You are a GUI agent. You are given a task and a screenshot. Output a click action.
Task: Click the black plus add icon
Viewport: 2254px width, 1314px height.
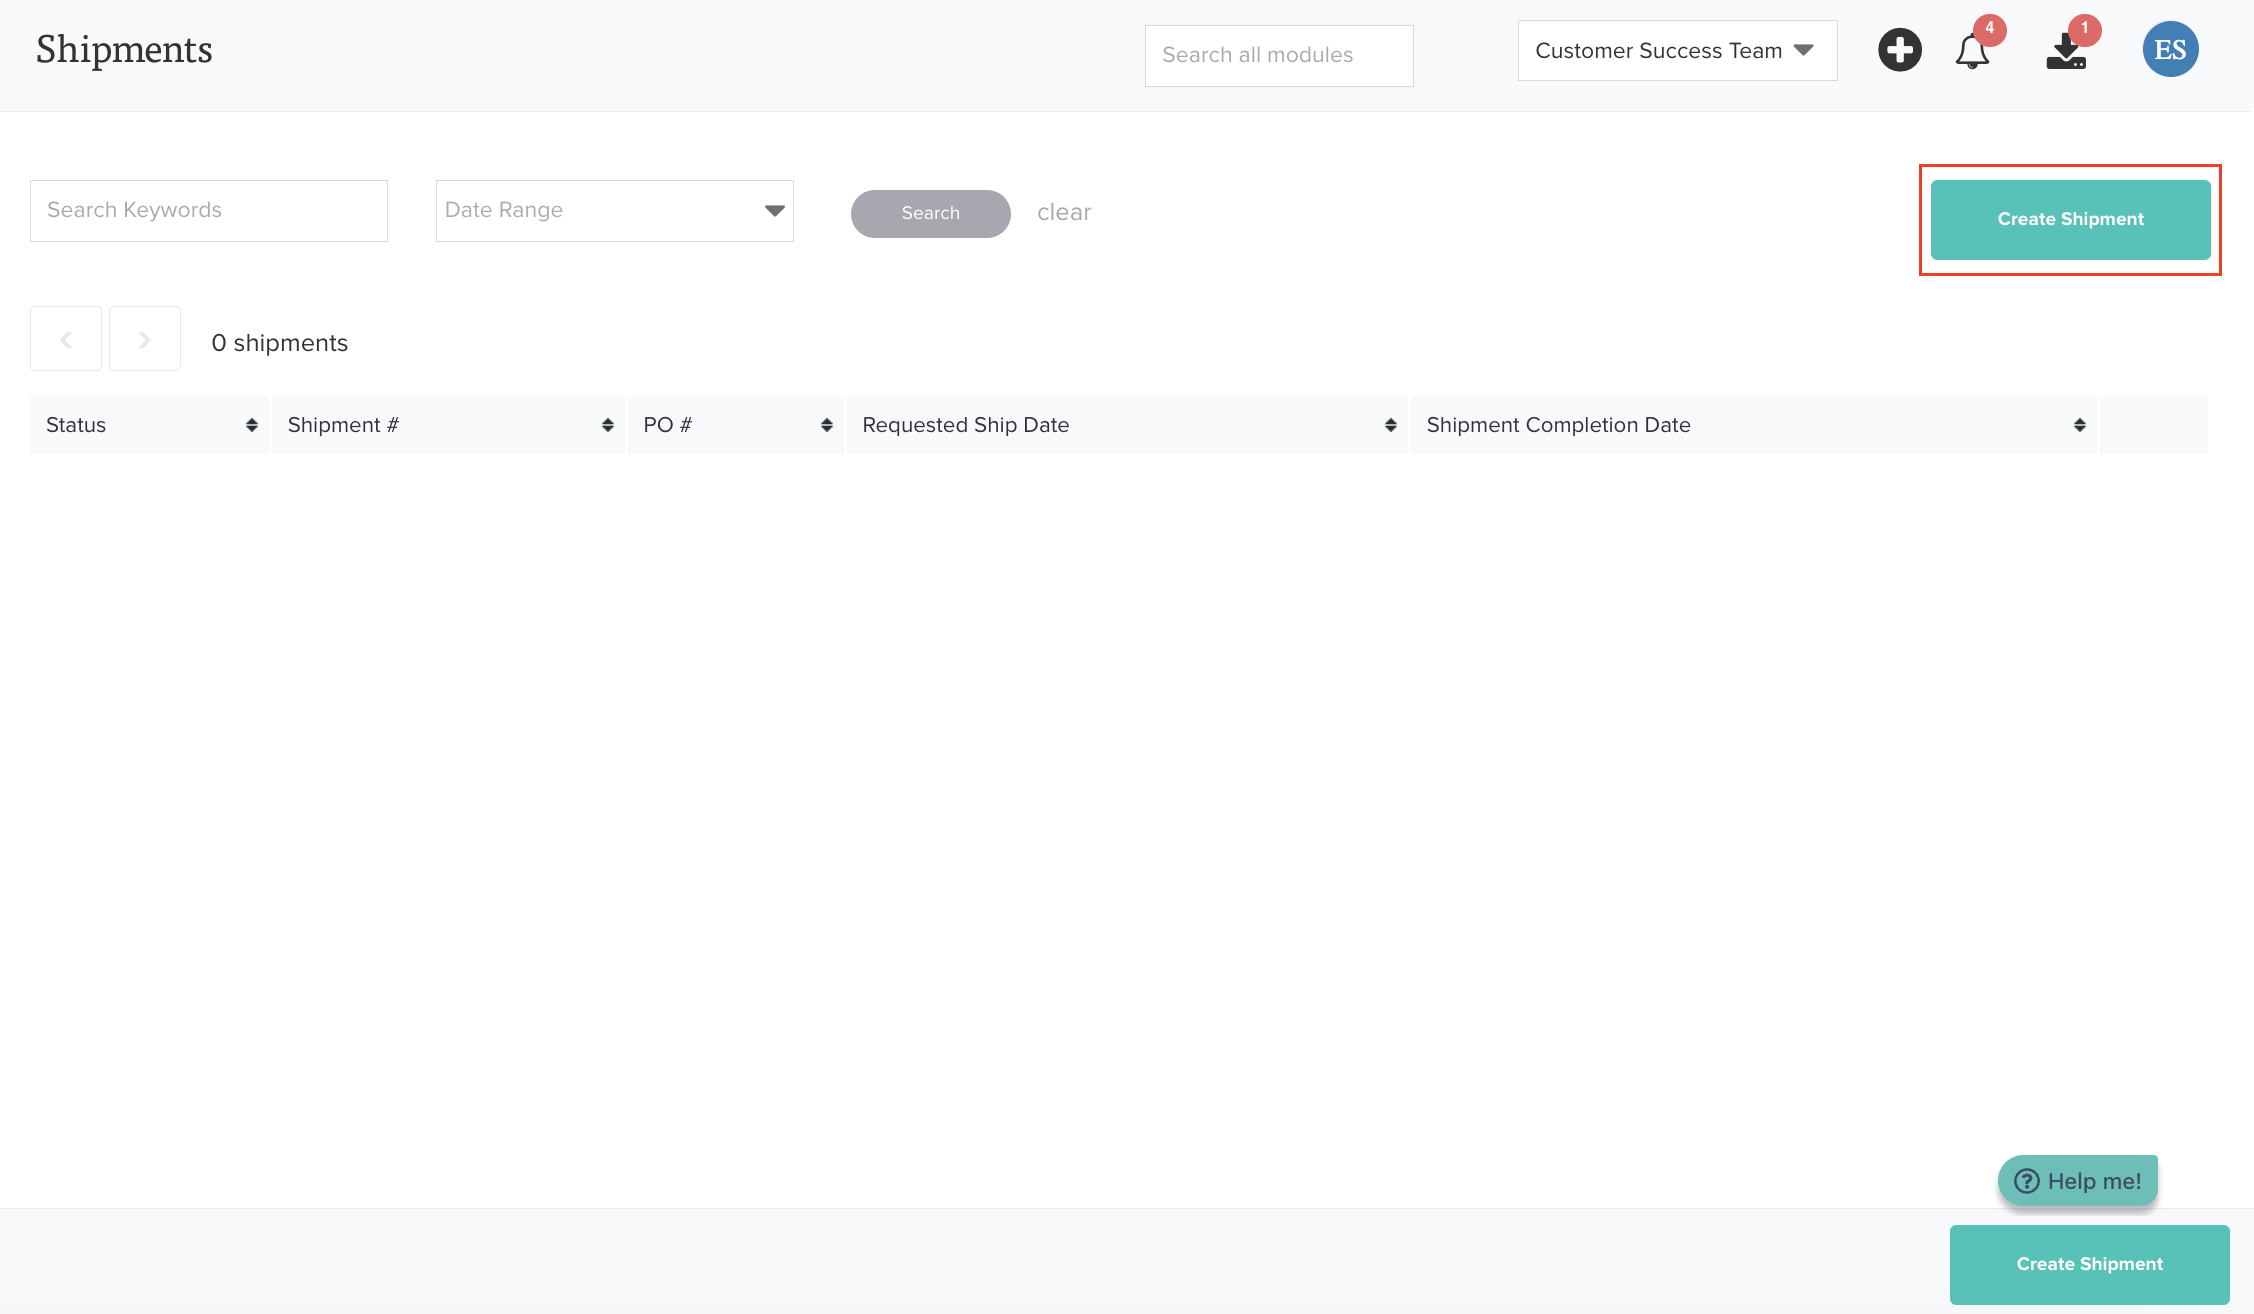pos(1899,50)
